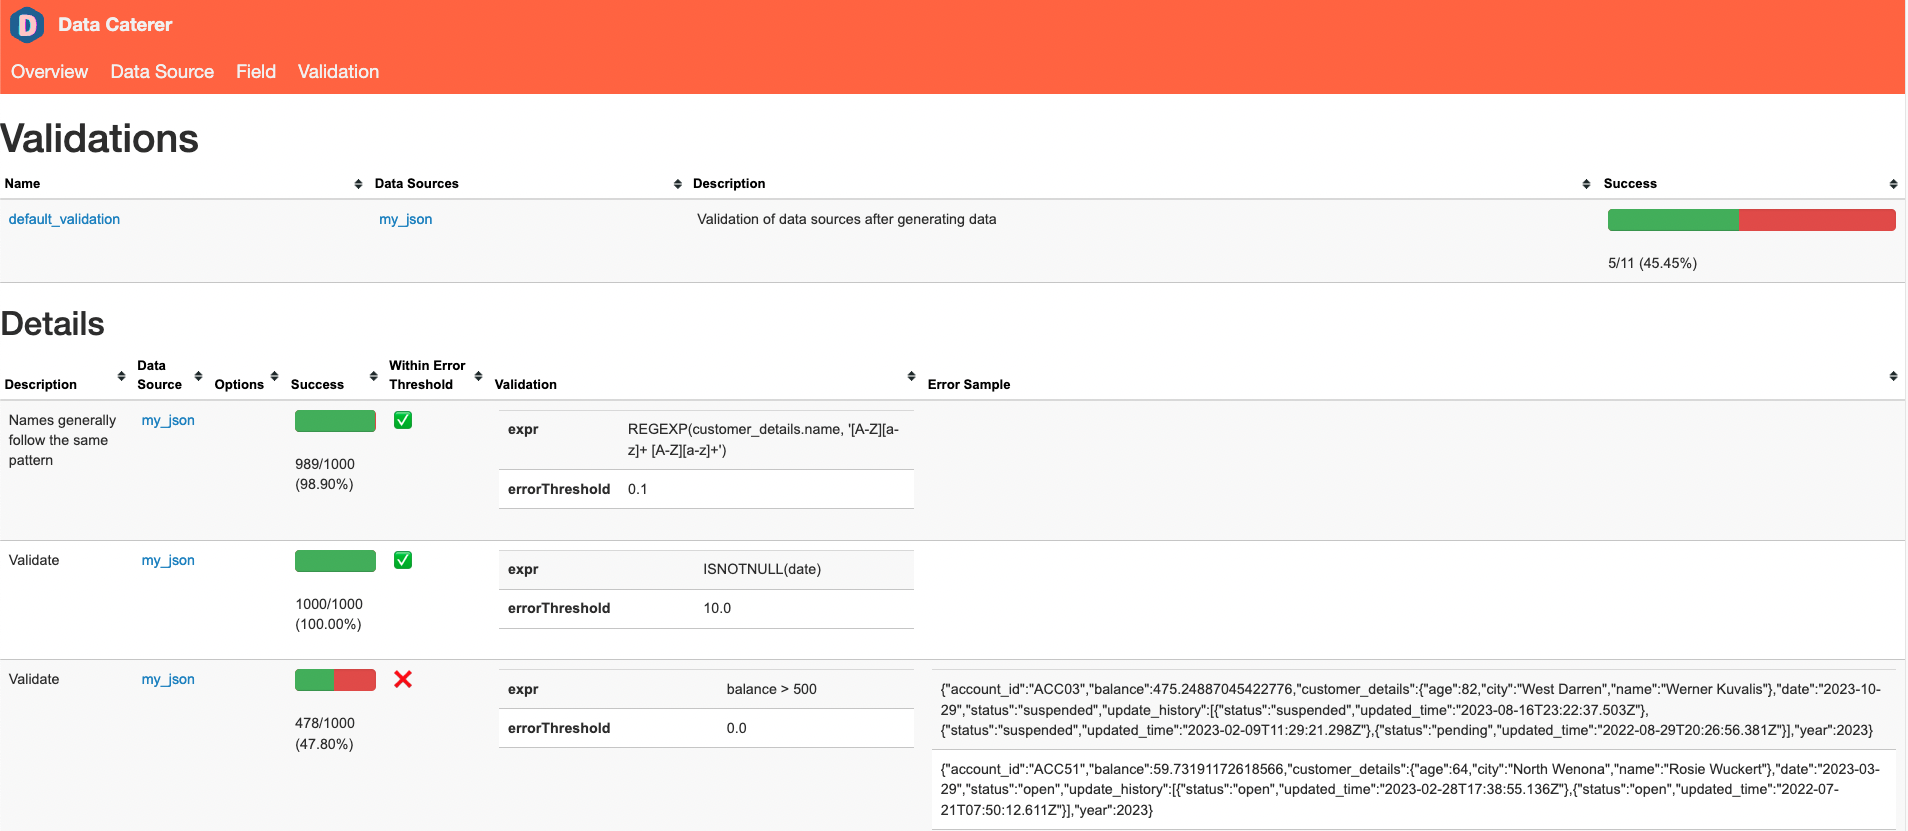The width and height of the screenshot is (1908, 831).
Task: Click sort arrows for top Description column
Action: pyautogui.click(x=1586, y=184)
